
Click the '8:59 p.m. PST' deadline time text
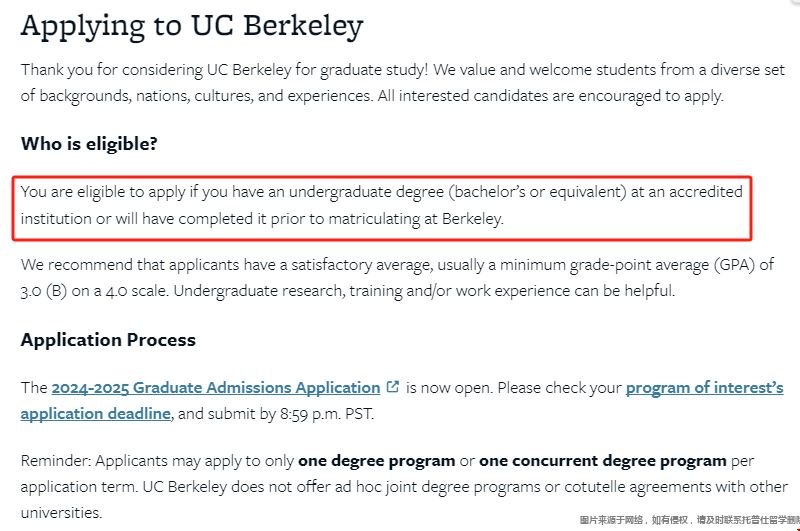327,414
